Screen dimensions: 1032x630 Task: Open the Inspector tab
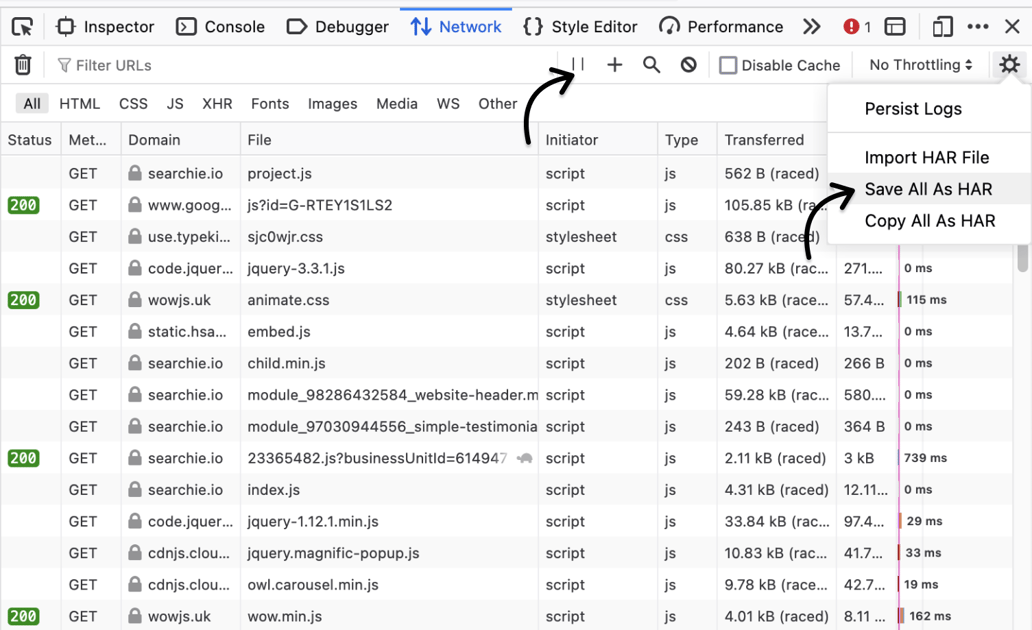(x=105, y=27)
